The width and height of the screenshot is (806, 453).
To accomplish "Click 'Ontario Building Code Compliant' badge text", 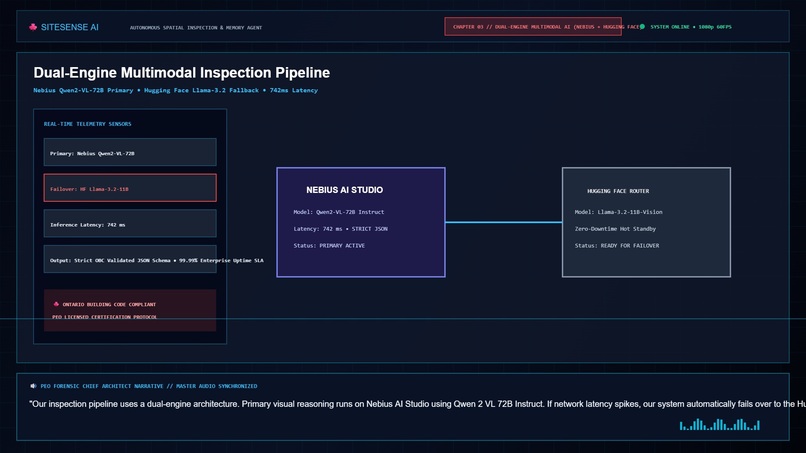I will [109, 304].
